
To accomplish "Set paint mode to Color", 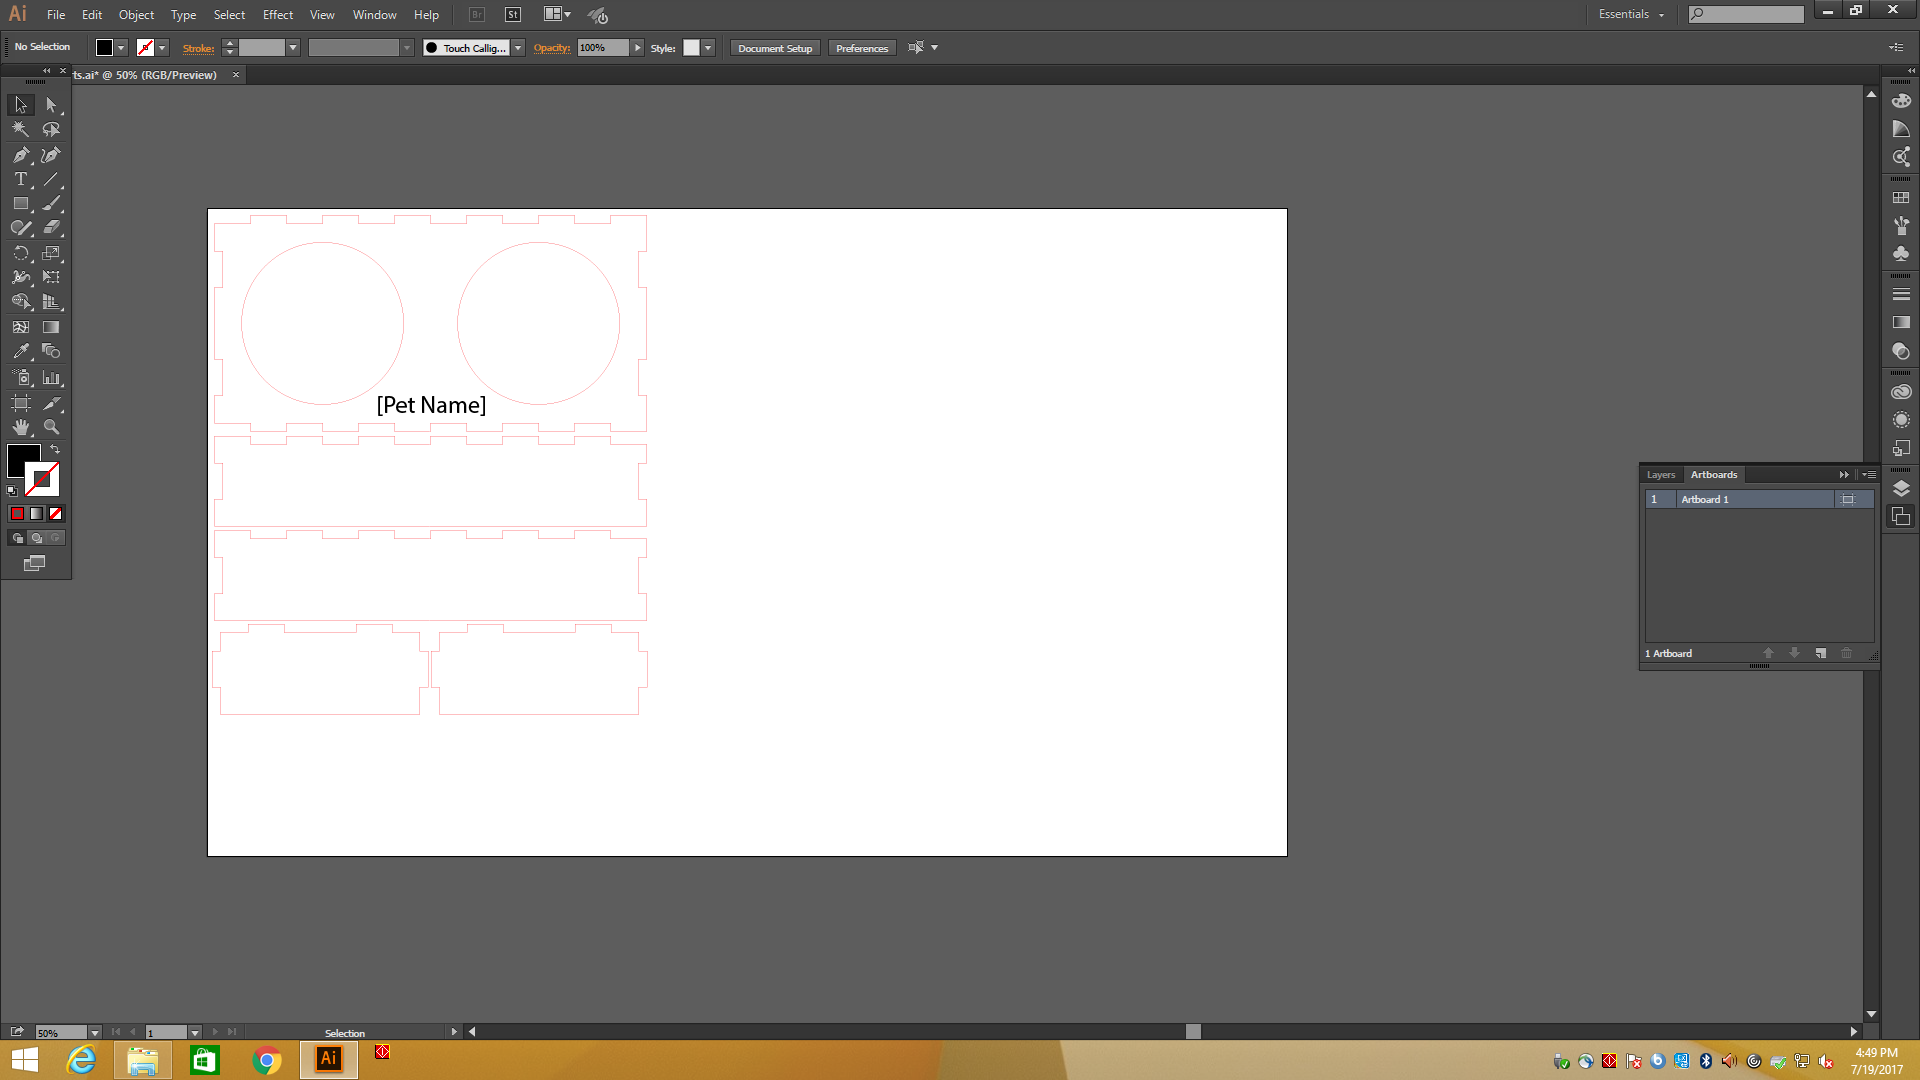I will point(17,514).
